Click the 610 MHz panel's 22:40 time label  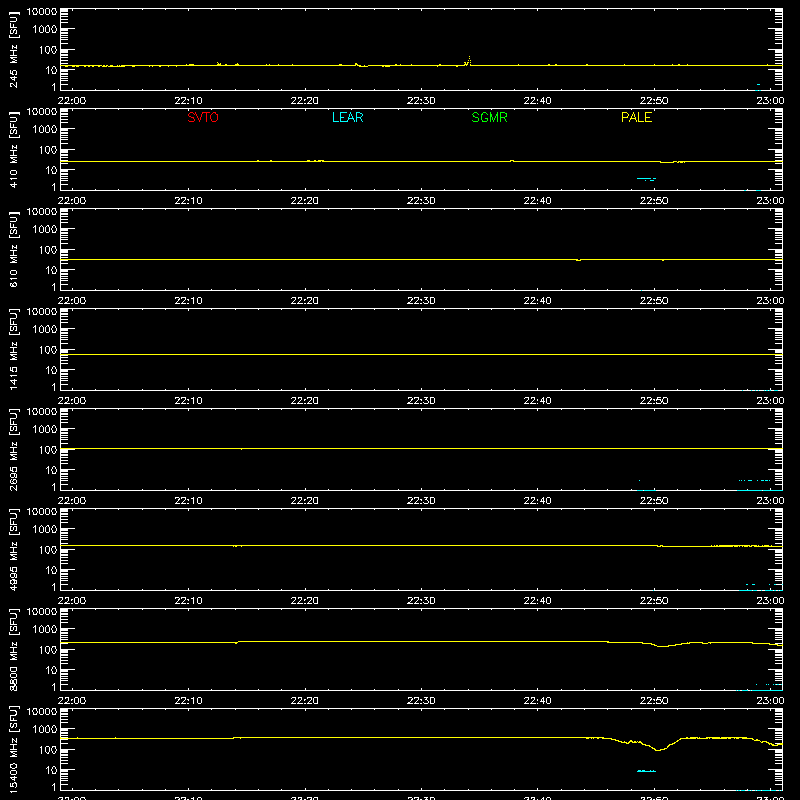pos(537,301)
